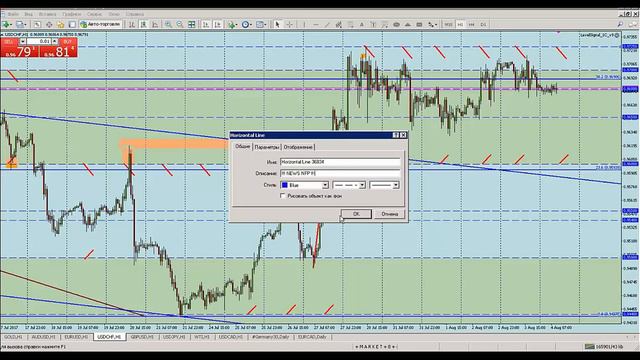
Task: Open the Periods clock icon
Action: coord(247,24)
